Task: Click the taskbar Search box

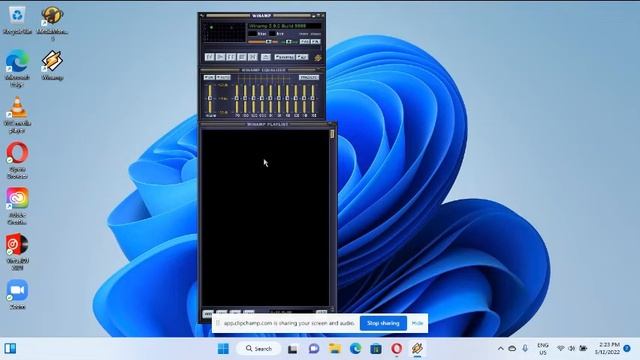Action: click(259, 349)
